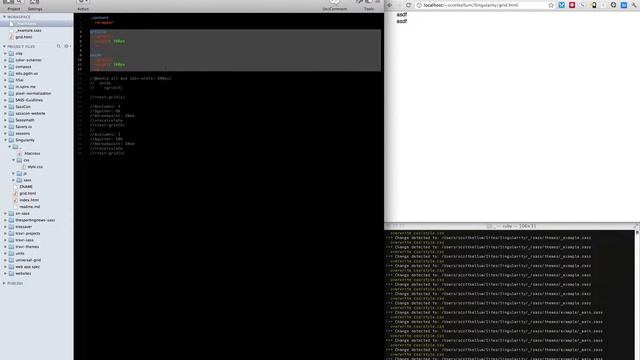Expand the color-schemer folder
Screen dimensions: 640x360
point(5,60)
